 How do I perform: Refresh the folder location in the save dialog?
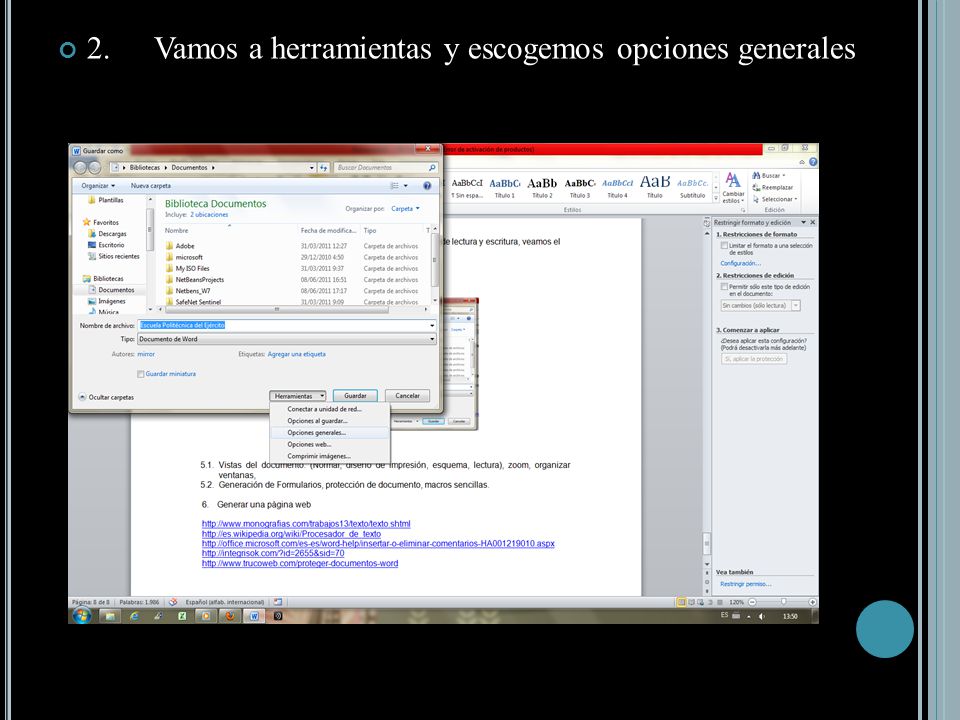coord(323,167)
